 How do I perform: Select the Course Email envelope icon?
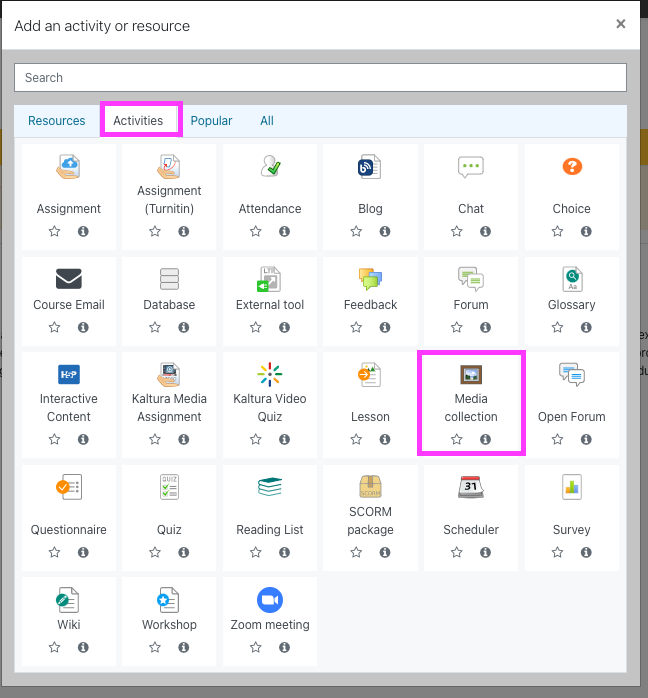pyautogui.click(x=69, y=279)
